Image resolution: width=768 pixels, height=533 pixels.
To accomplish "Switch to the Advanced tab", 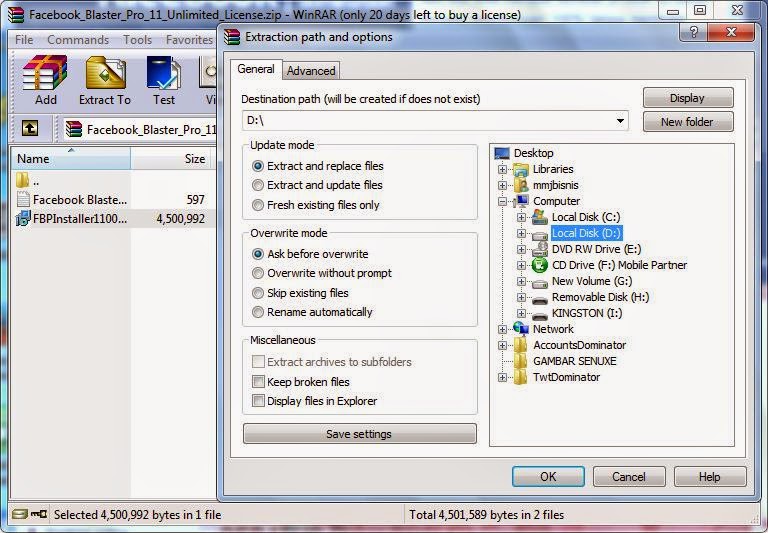I will pyautogui.click(x=311, y=71).
